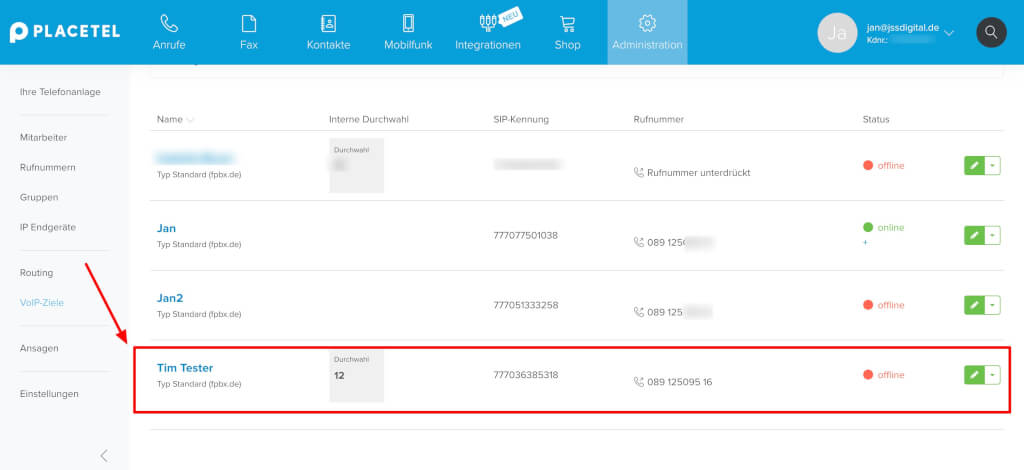
Task: Click the search magnifier button
Action: [991, 32]
